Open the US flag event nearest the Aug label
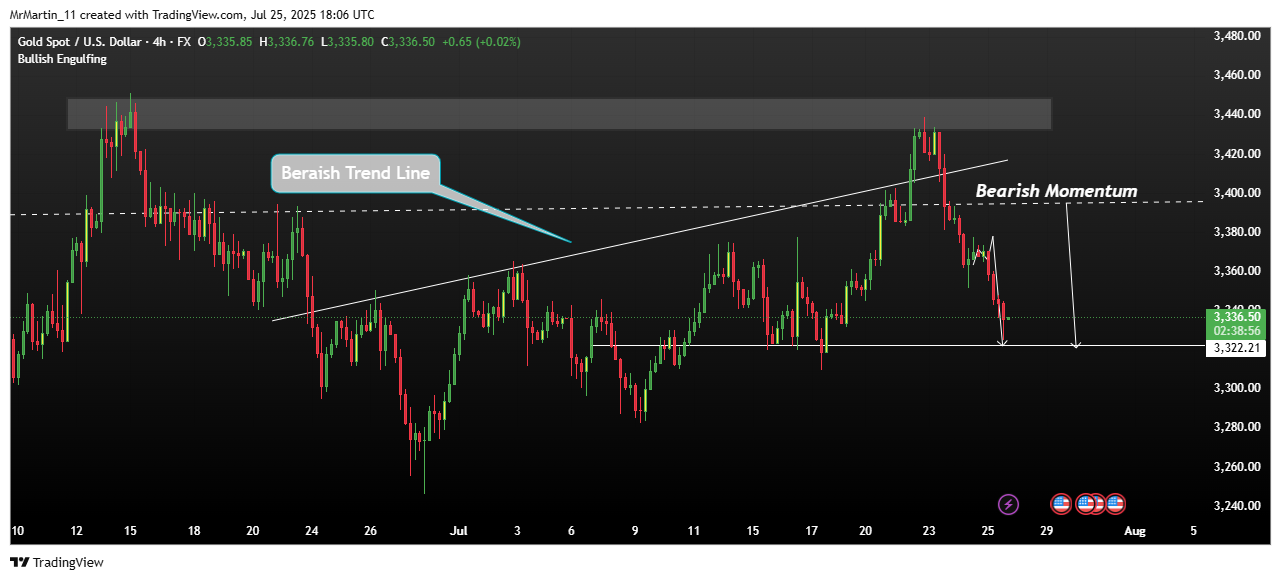 1115,504
